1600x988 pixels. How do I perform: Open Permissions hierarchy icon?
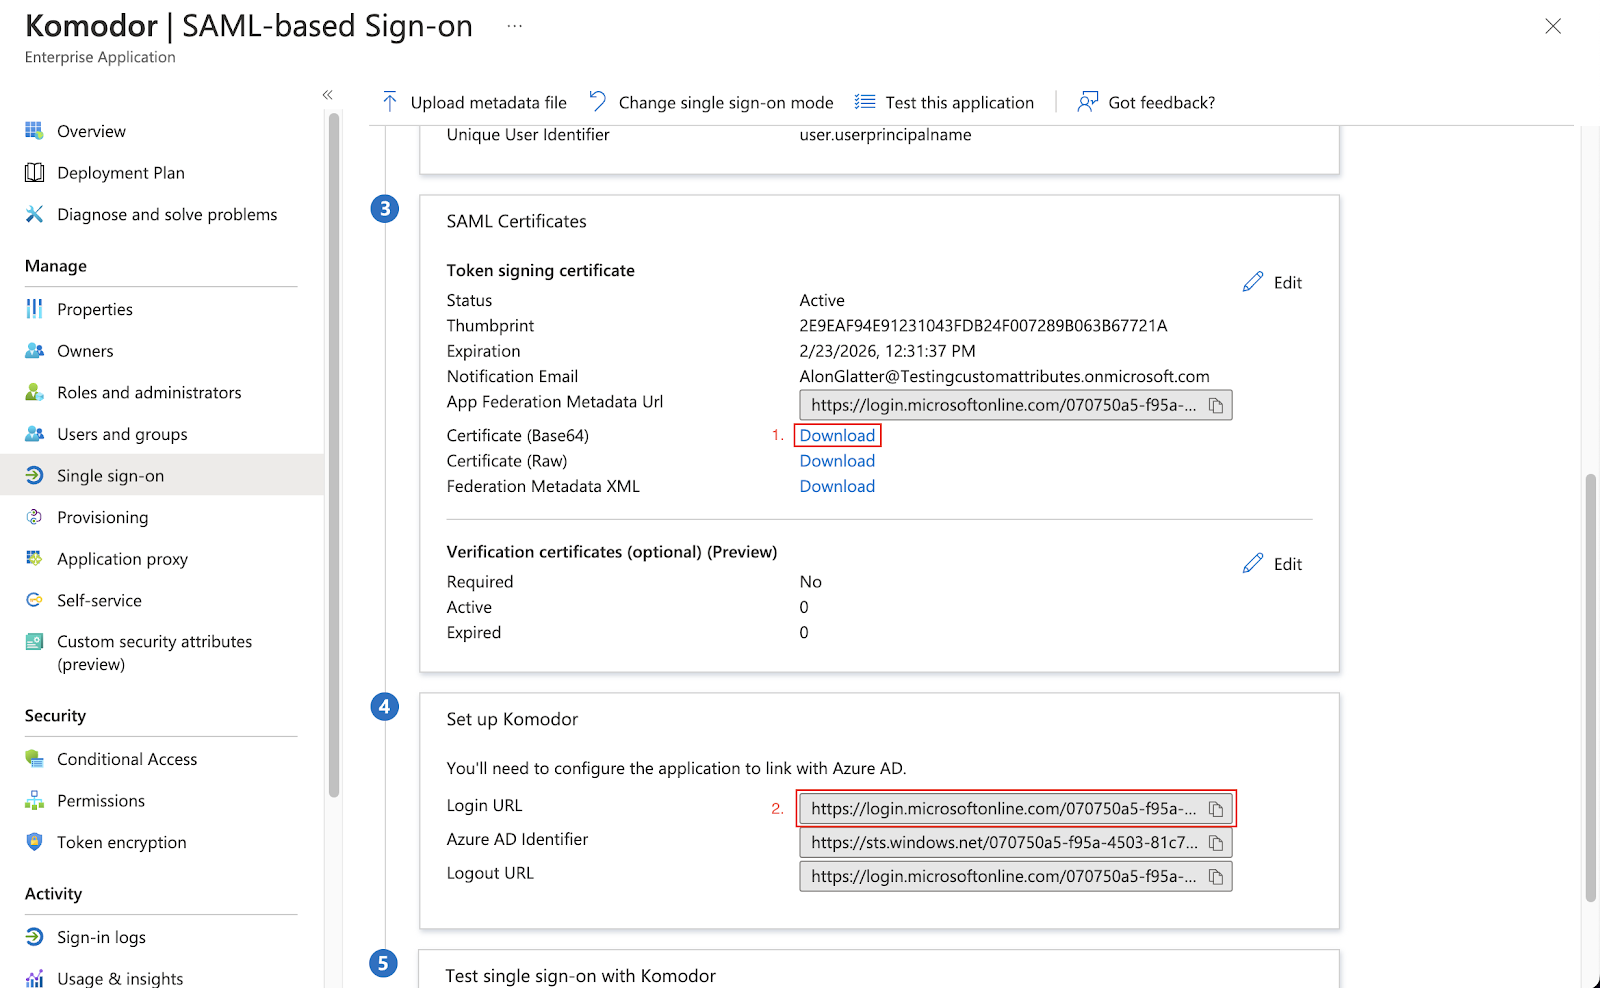(x=34, y=800)
